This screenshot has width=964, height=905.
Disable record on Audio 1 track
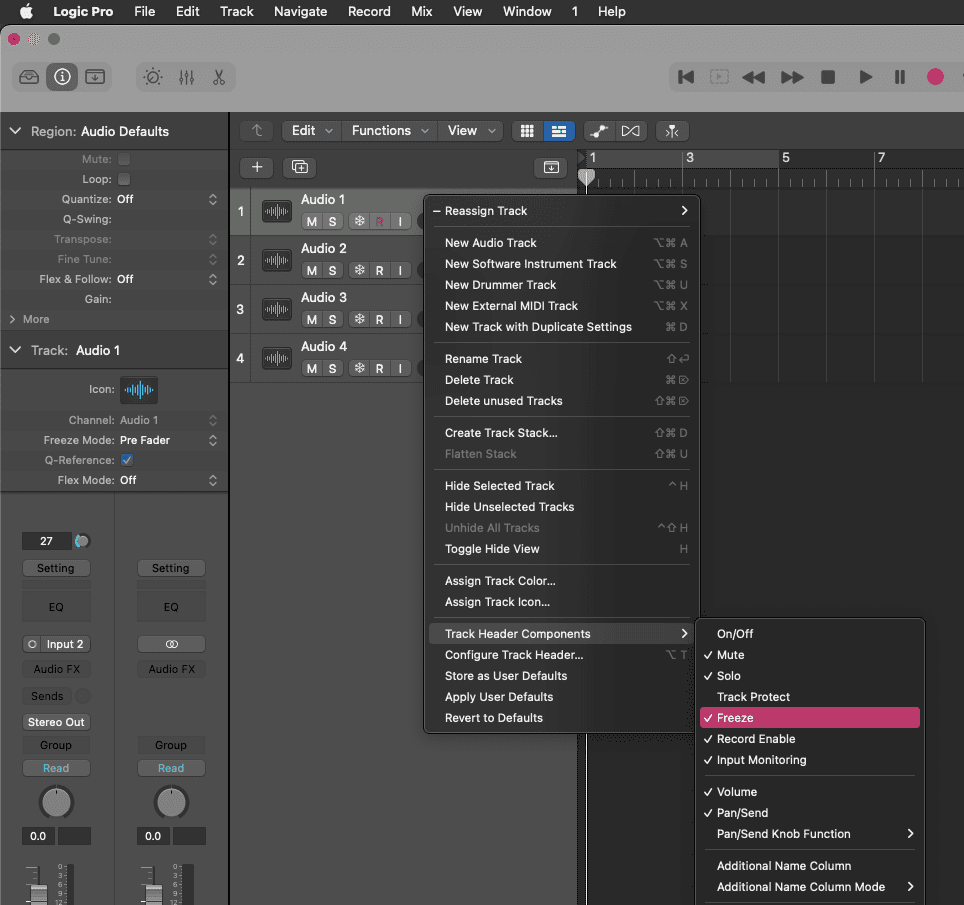click(379, 221)
